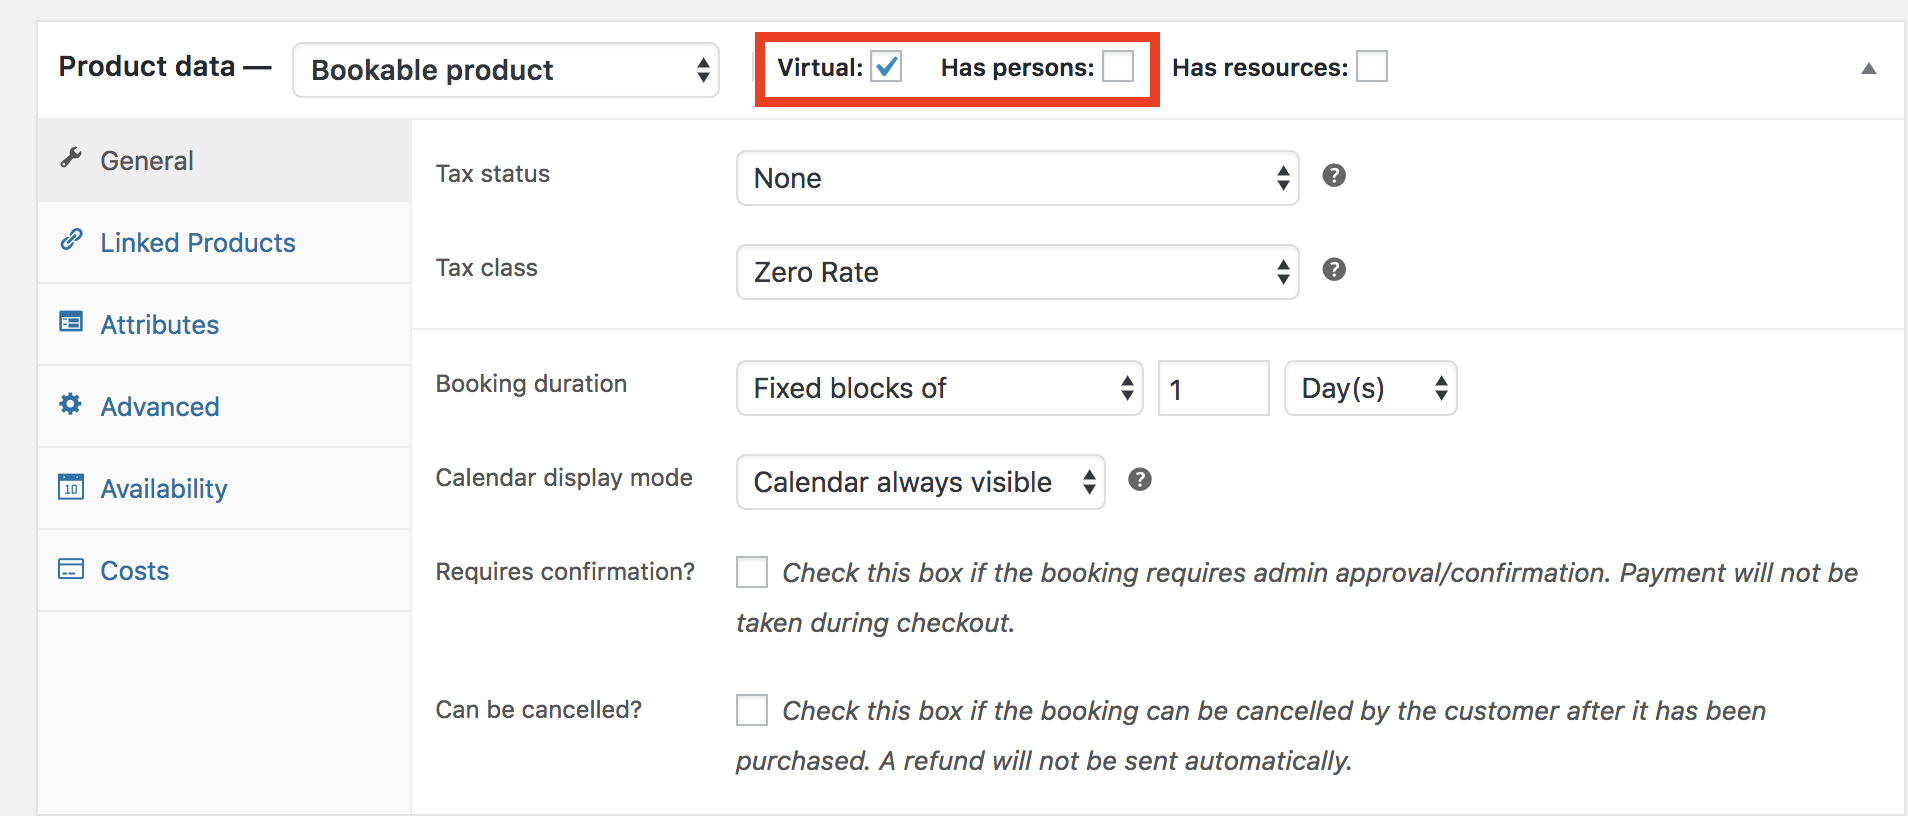
Task: Click the booking duration number field
Action: [1213, 388]
